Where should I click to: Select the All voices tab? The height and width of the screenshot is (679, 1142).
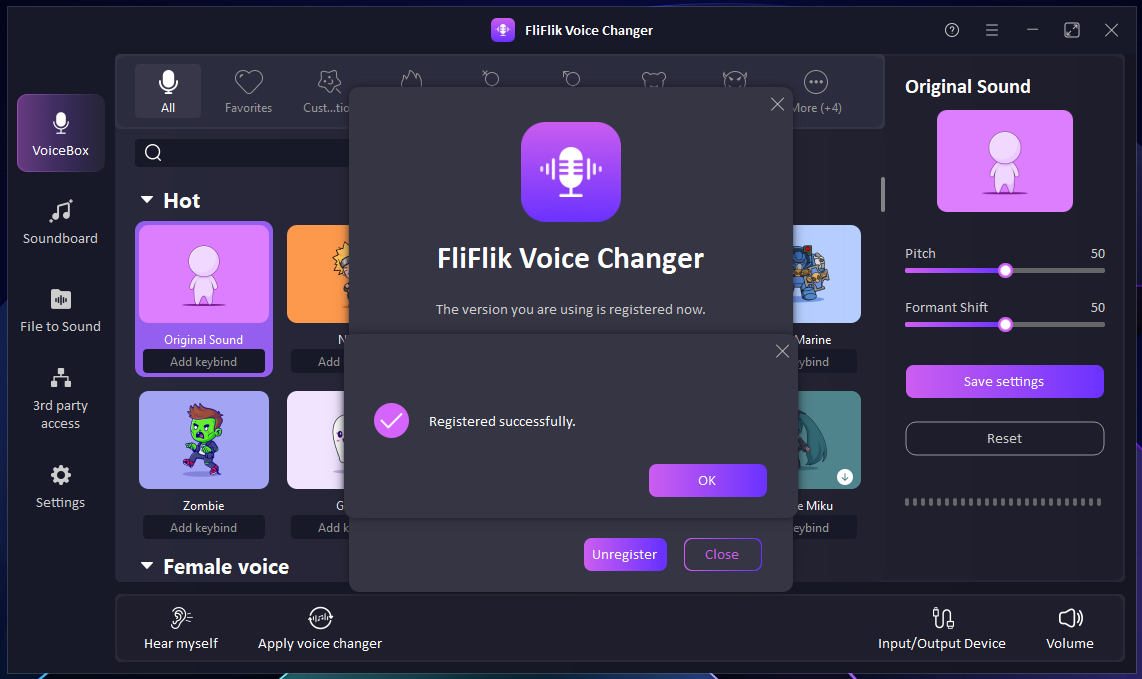point(168,91)
